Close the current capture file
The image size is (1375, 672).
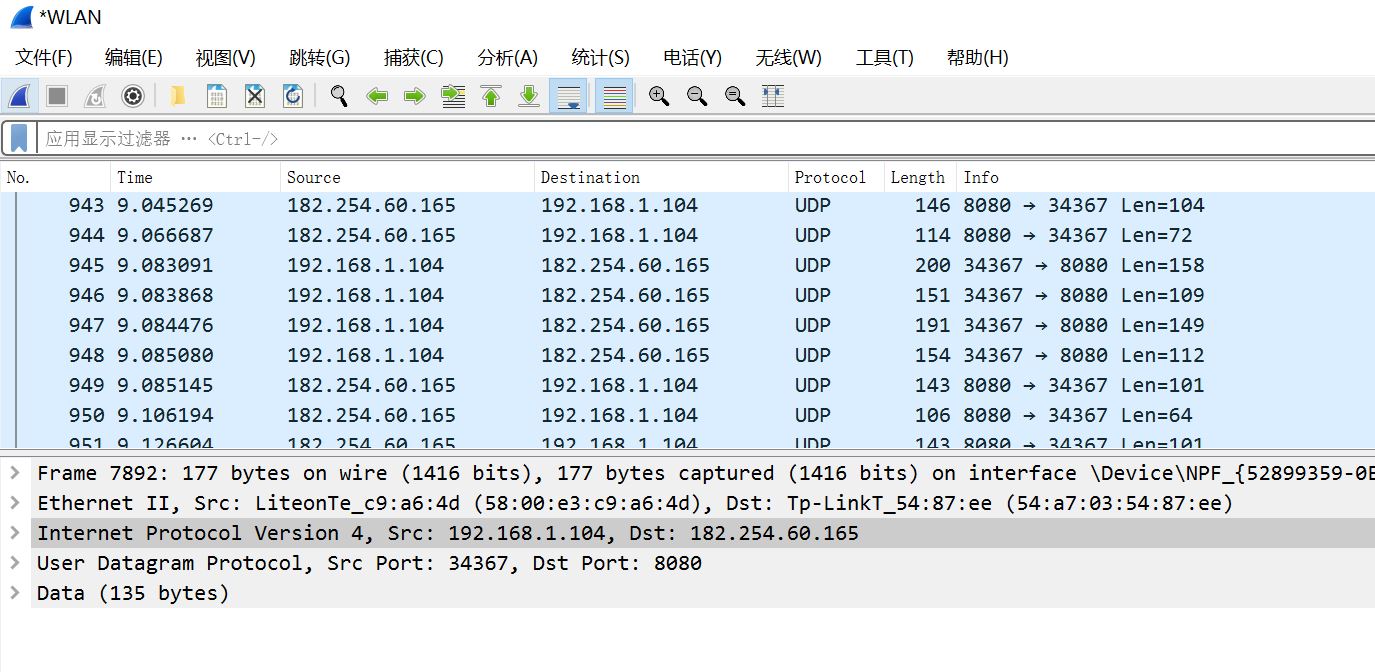(255, 96)
